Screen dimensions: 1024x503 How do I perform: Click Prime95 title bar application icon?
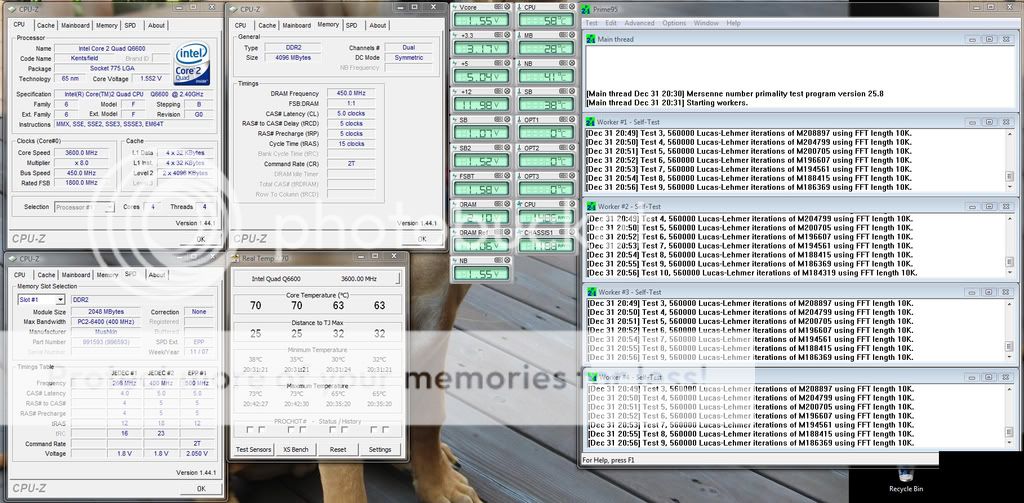pyautogui.click(x=586, y=10)
